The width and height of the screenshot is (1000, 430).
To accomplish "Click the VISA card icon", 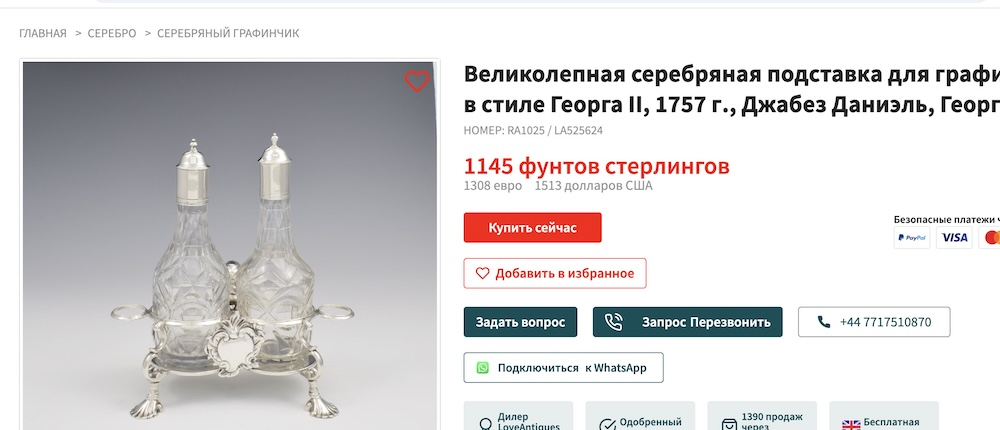I will pos(954,237).
